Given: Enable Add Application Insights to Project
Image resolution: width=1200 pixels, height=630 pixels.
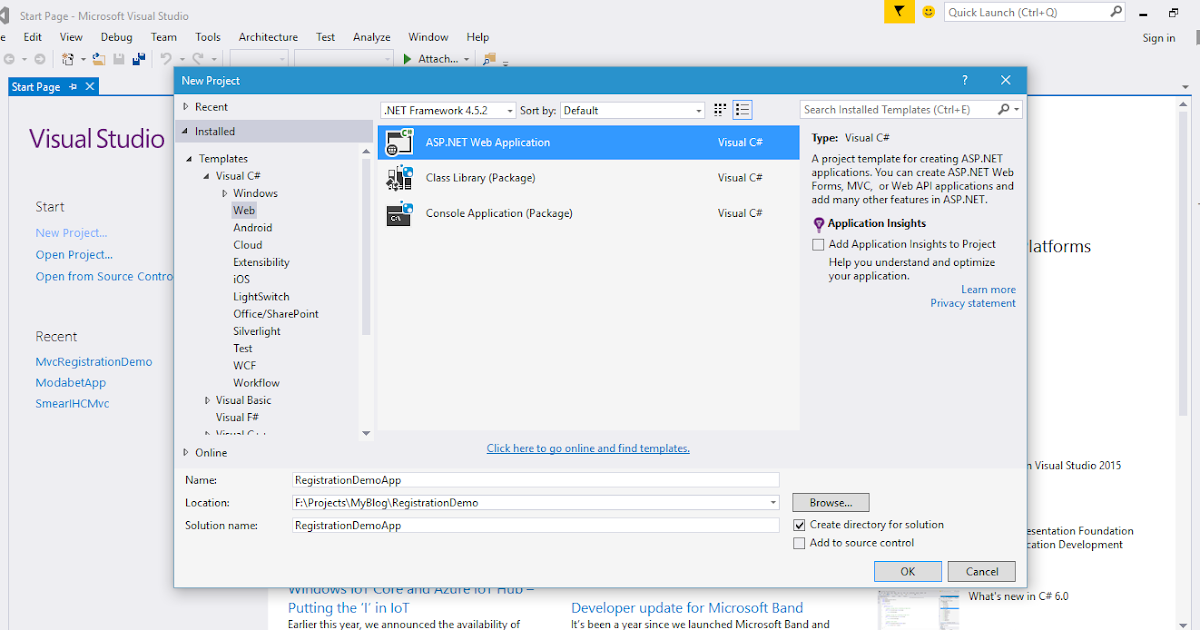Looking at the screenshot, I should [x=819, y=244].
